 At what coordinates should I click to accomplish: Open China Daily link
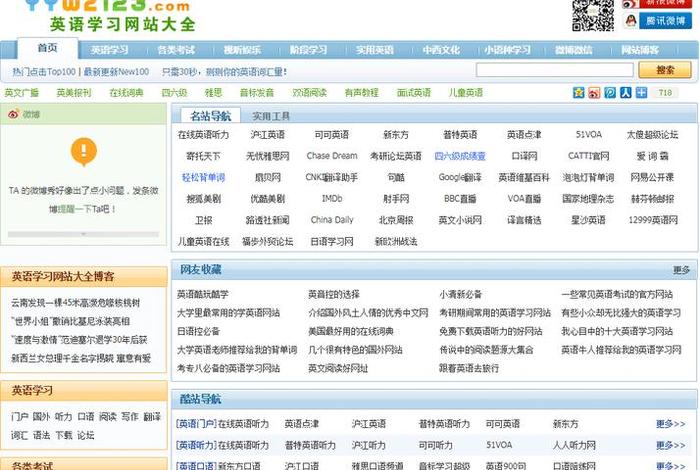pos(332,220)
